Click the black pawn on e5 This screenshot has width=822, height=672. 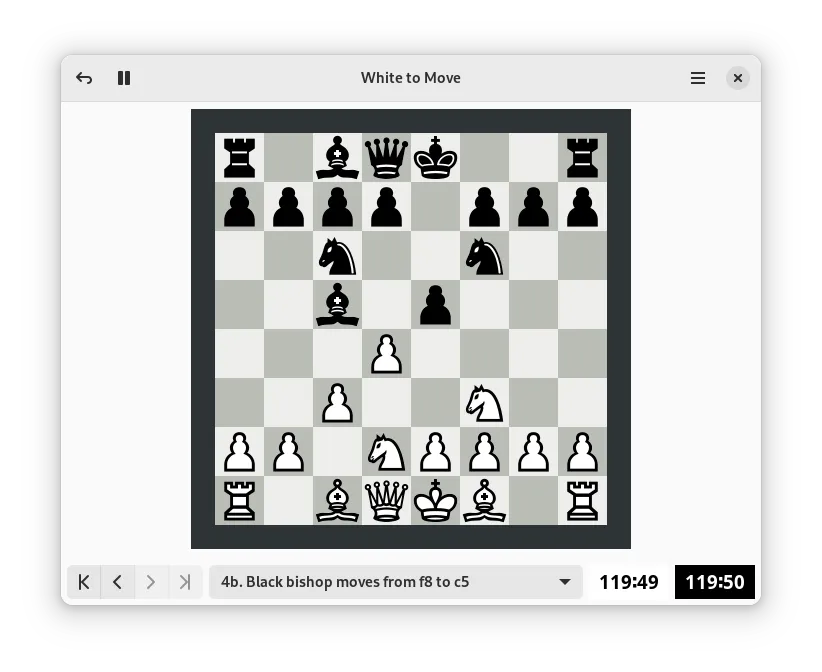[435, 305]
